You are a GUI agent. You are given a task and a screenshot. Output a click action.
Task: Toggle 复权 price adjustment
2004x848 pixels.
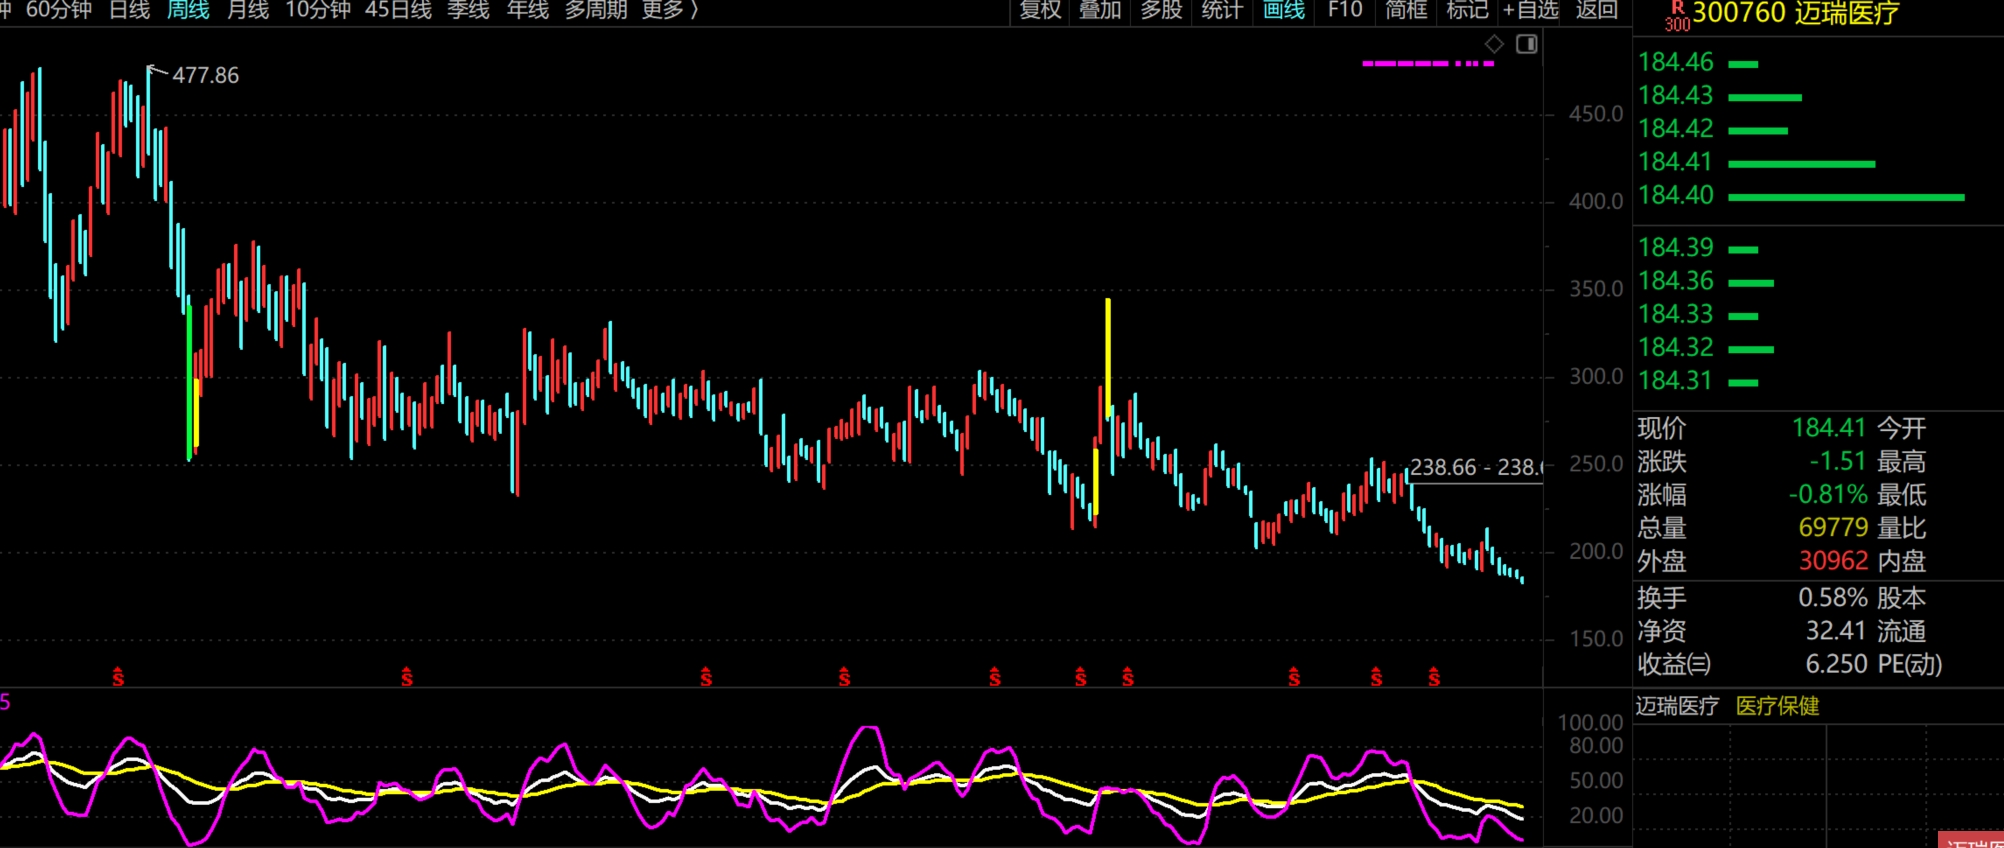coord(1040,10)
